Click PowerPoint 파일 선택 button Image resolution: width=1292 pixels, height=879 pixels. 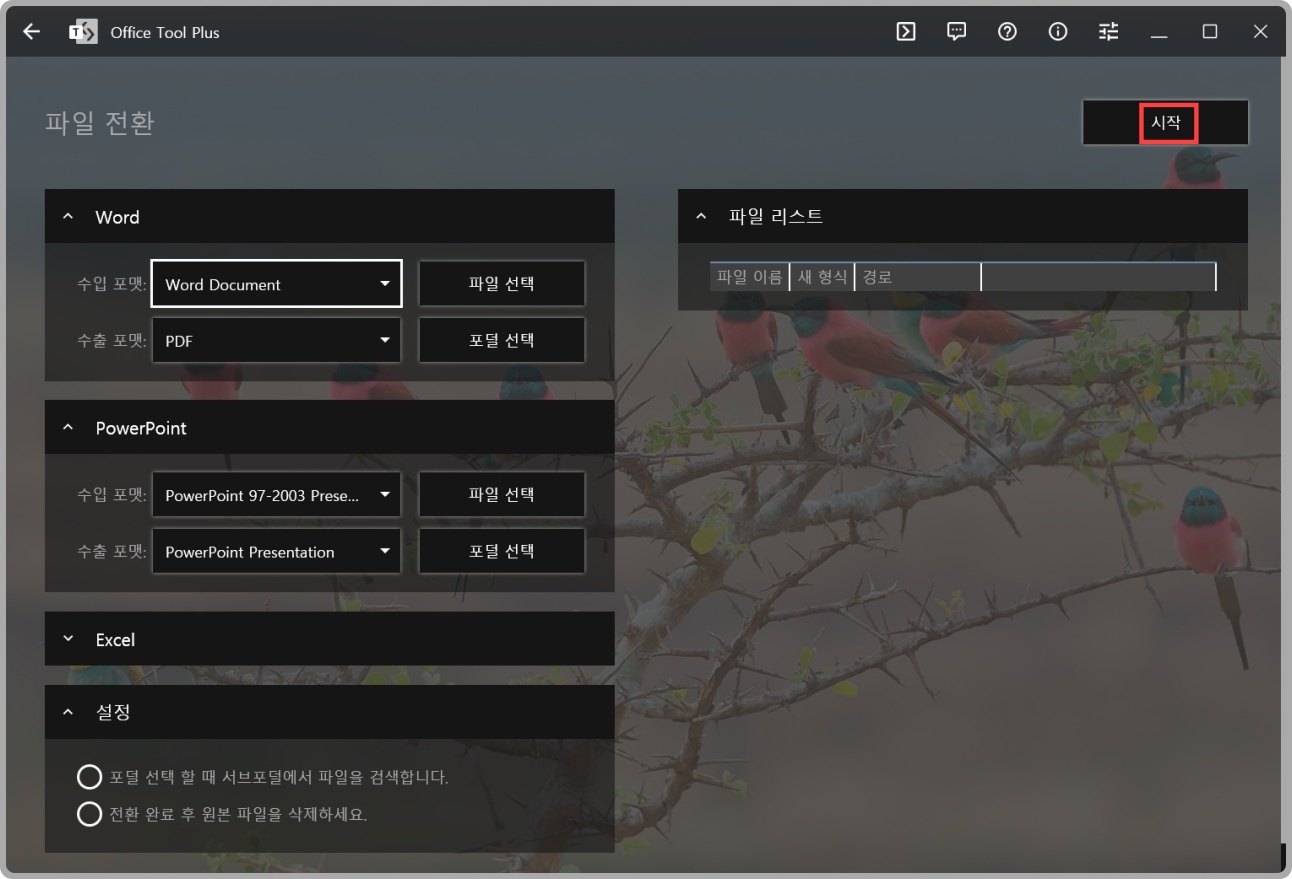click(502, 495)
